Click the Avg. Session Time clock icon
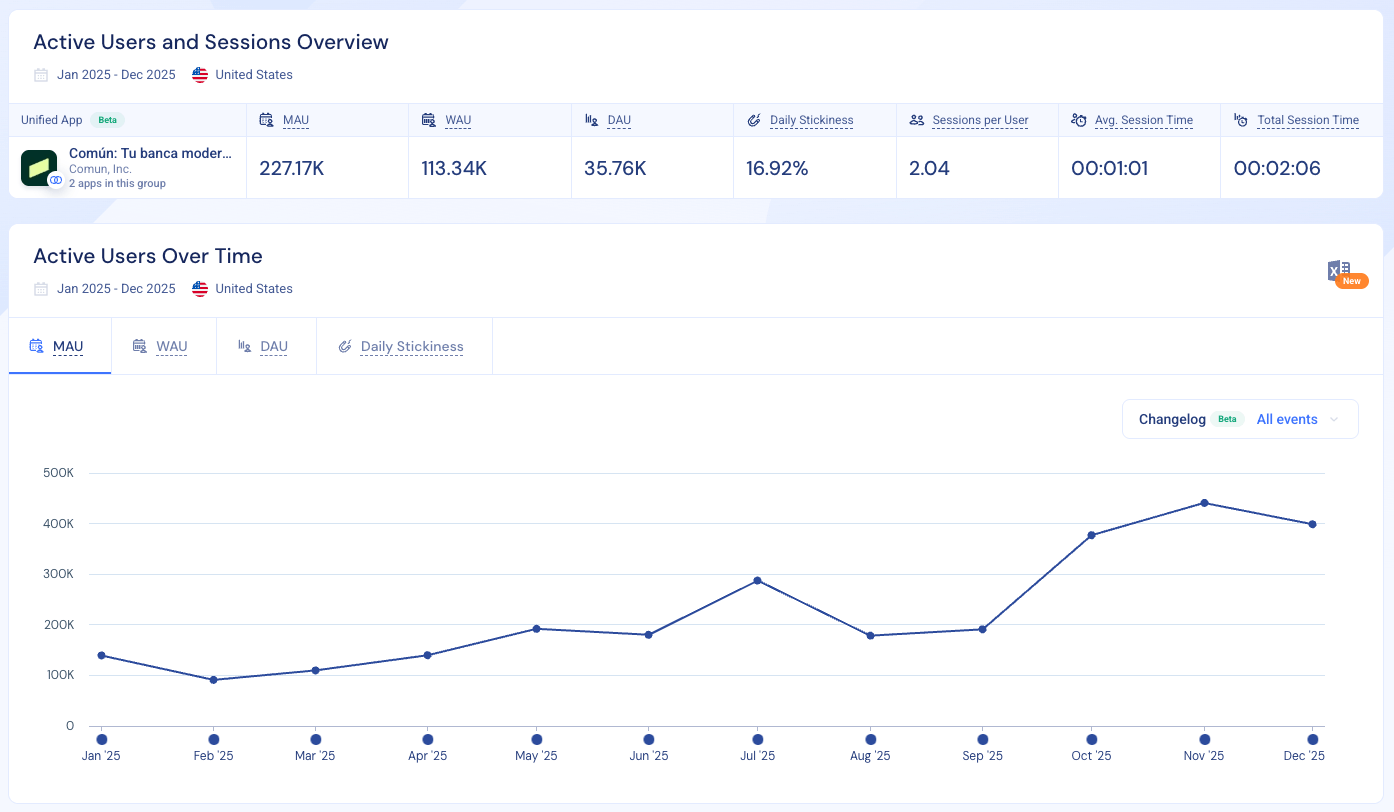 1078,120
